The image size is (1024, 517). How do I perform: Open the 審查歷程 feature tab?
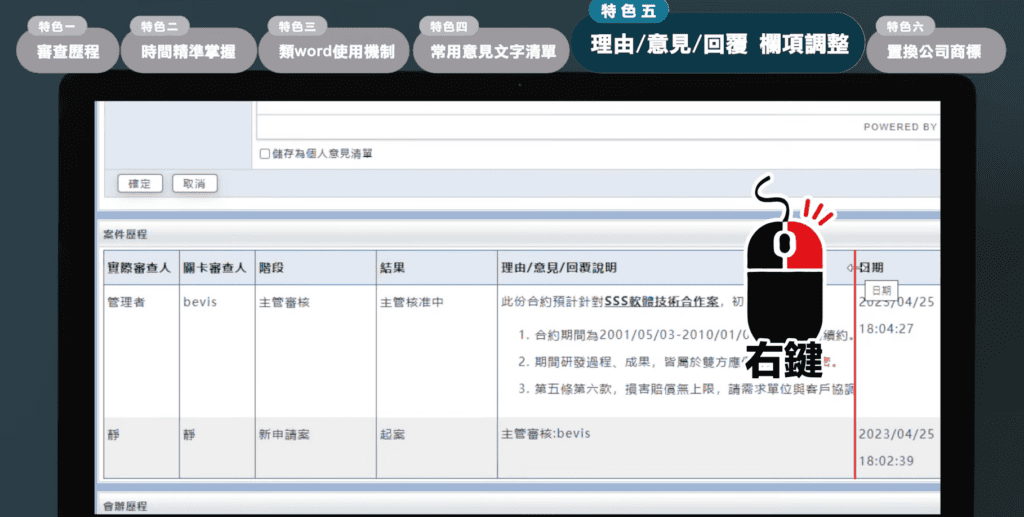point(67,51)
